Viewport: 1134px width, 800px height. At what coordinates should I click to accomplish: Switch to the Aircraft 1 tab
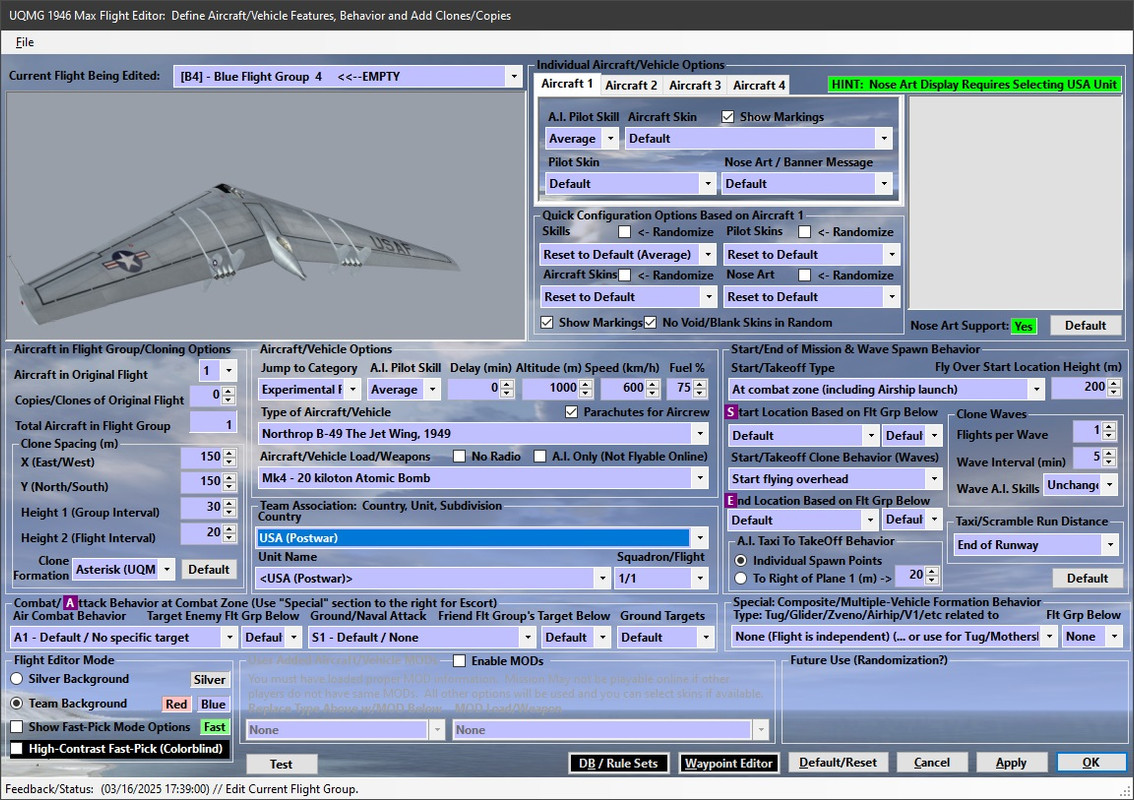pos(567,84)
